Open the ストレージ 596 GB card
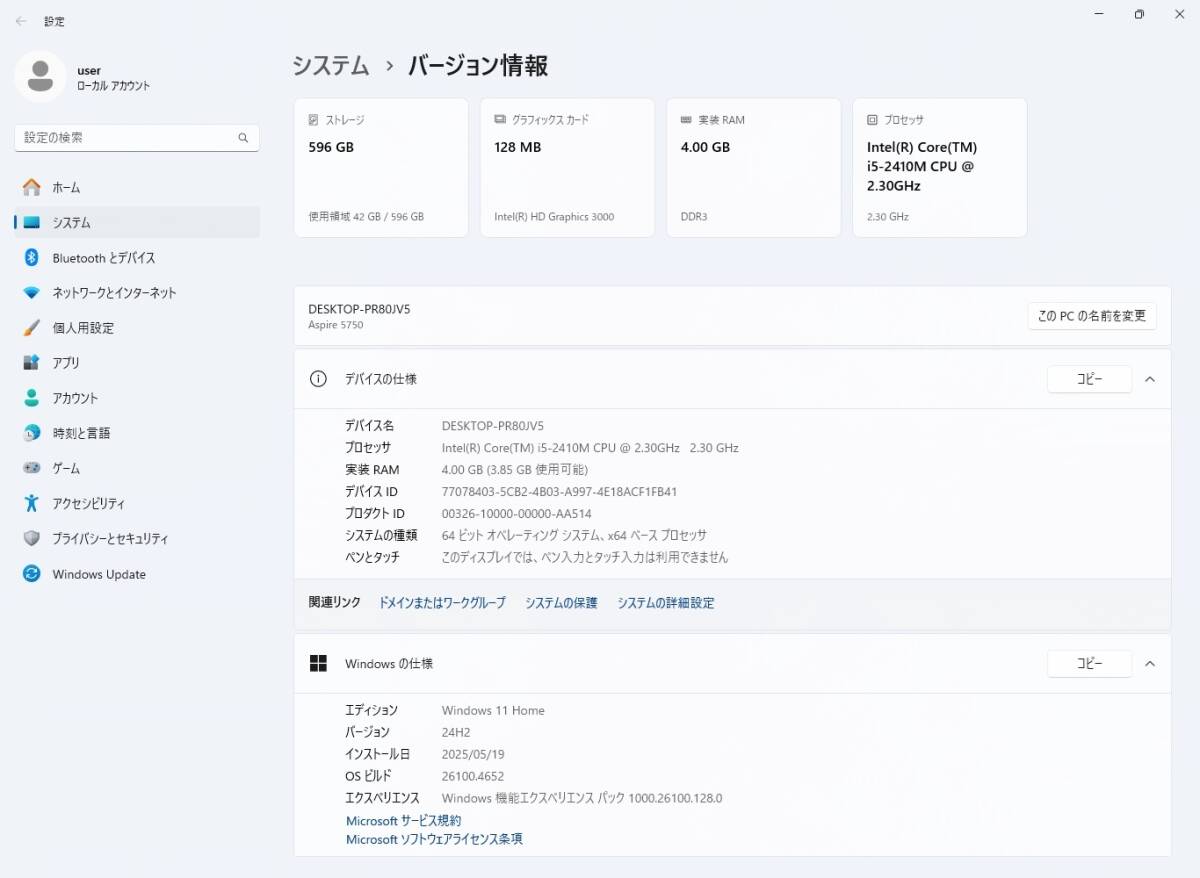Image resolution: width=1200 pixels, height=878 pixels. click(x=381, y=168)
